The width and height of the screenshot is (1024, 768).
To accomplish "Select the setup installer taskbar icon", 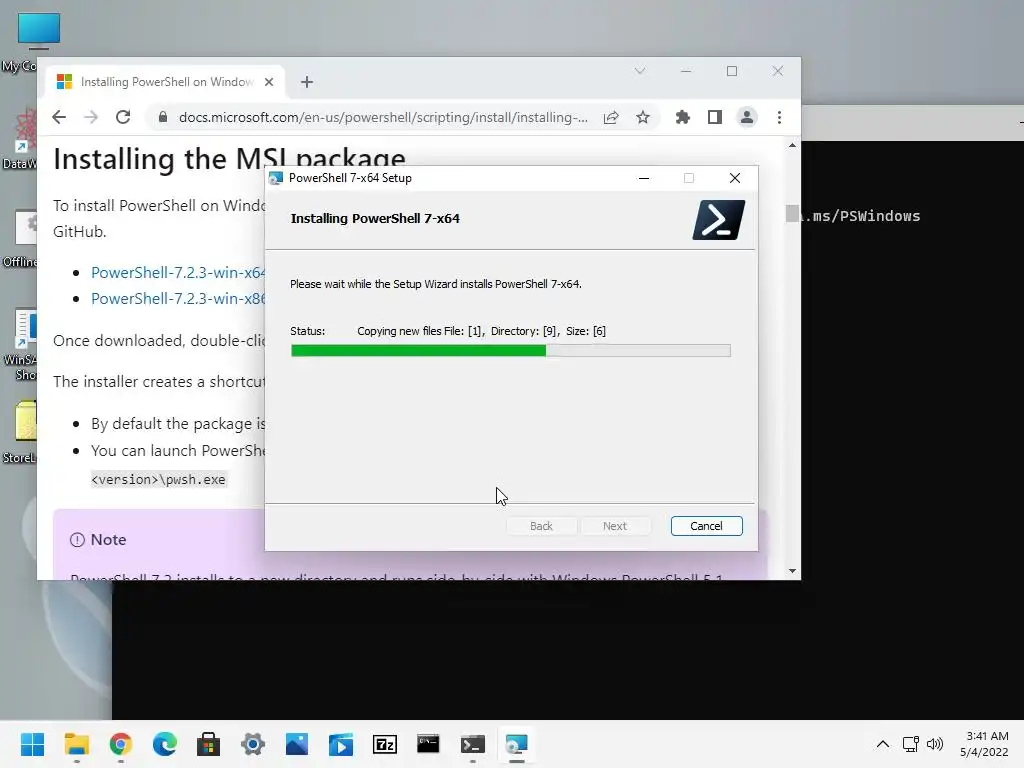I will click(x=517, y=744).
